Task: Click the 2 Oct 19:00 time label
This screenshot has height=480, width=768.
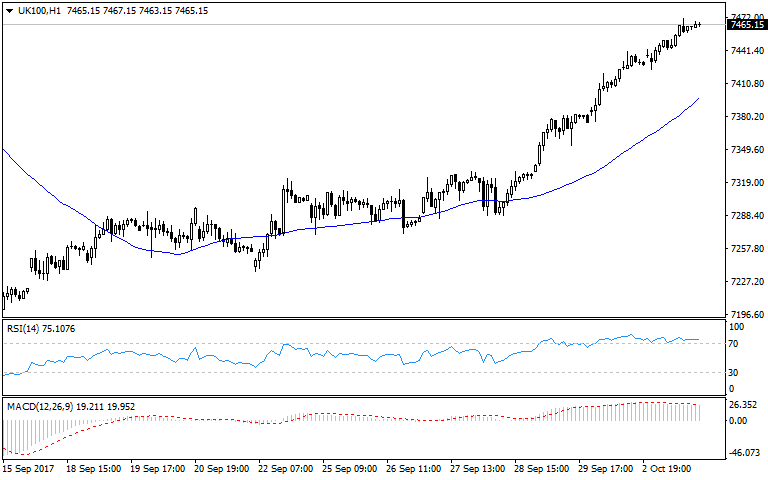Action: tap(667, 469)
